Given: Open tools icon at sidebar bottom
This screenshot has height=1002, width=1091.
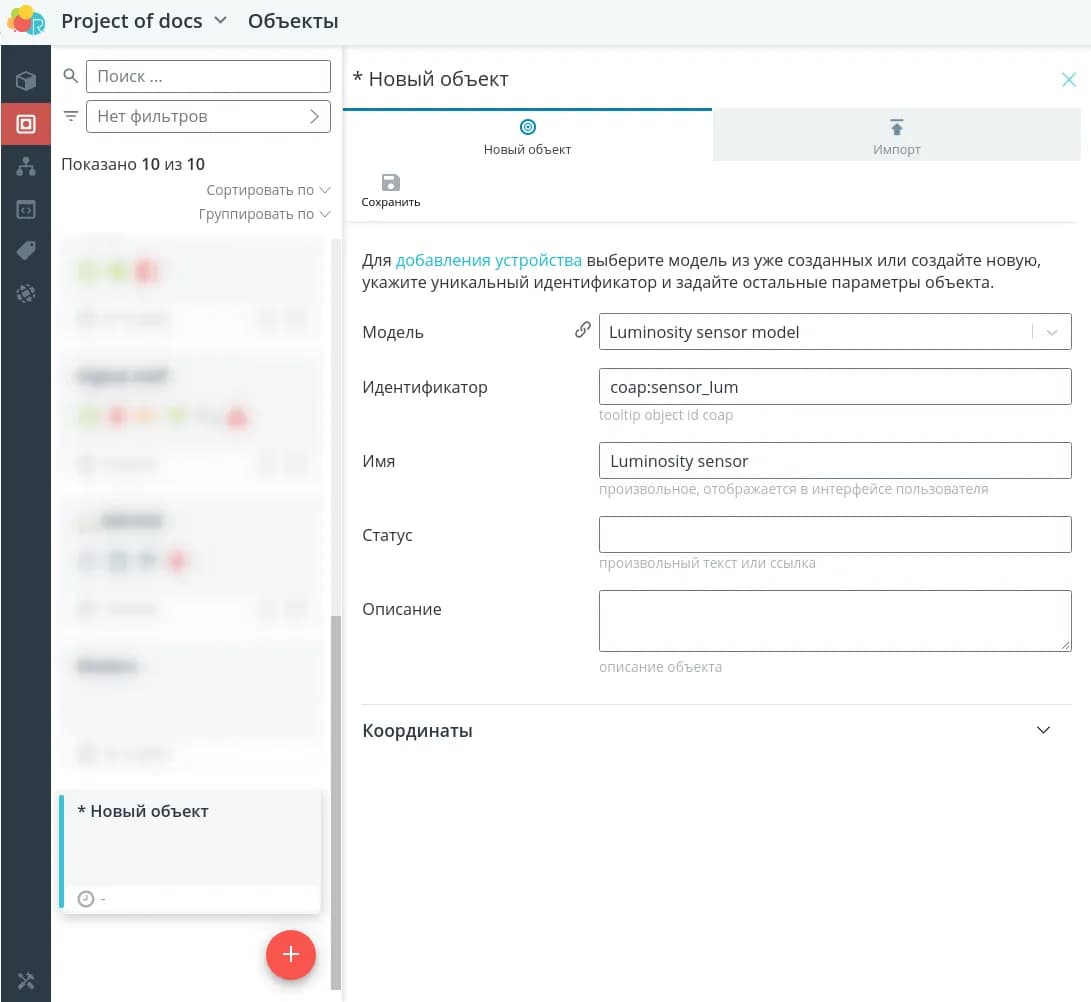Looking at the screenshot, I should 26,980.
